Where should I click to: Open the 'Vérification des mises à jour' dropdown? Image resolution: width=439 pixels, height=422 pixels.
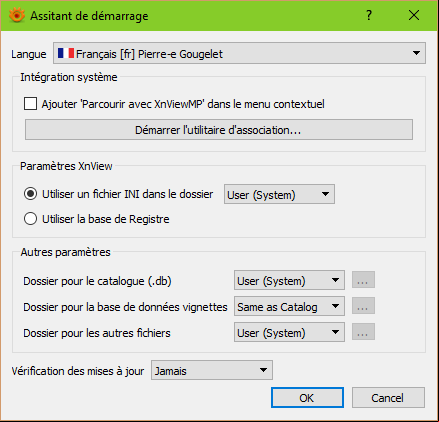pyautogui.click(x=212, y=370)
